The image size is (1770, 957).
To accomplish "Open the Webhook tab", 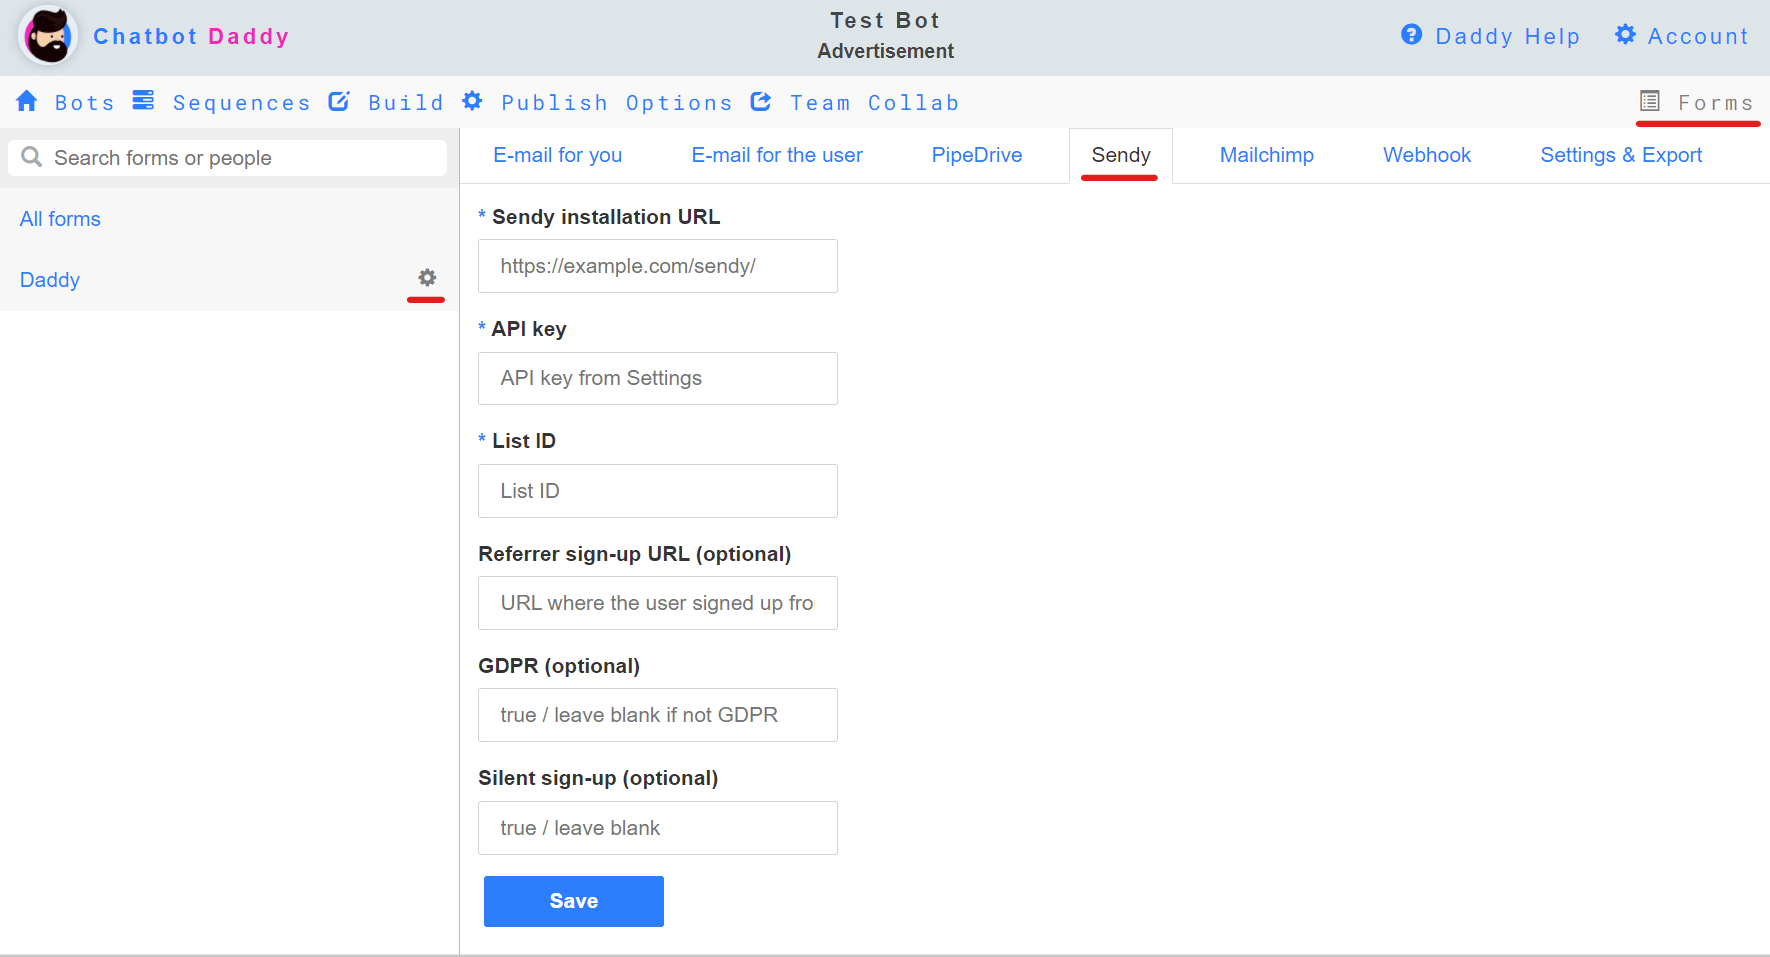I will 1427,155.
